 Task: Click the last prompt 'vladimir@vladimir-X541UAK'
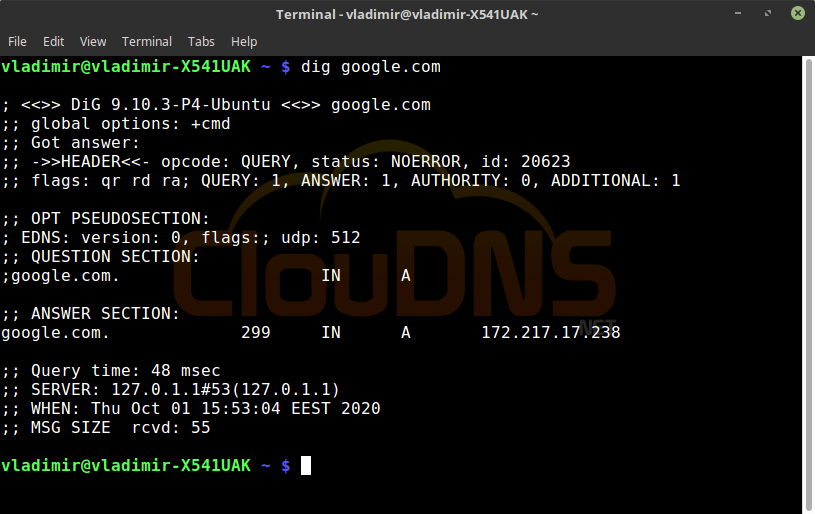pos(126,466)
